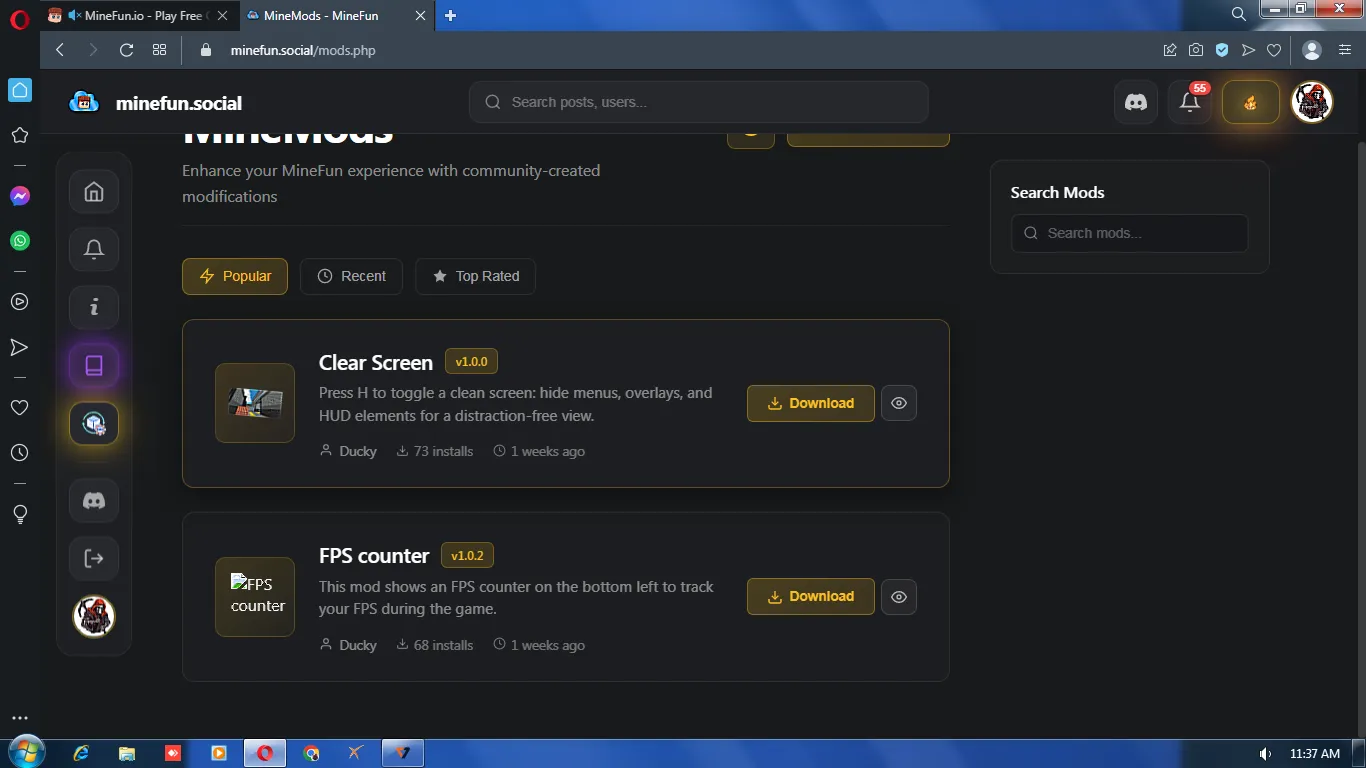Open the purple book icon in site sidebar
The image size is (1366, 768).
click(x=94, y=365)
